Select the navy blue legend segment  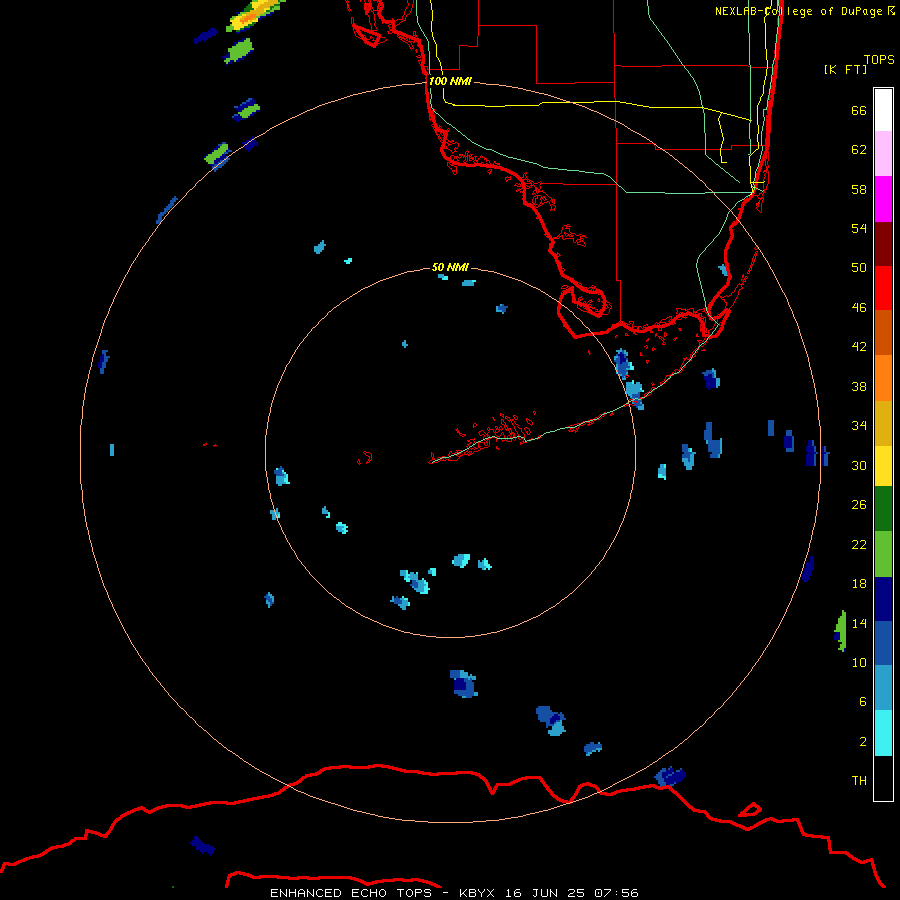tap(883, 599)
